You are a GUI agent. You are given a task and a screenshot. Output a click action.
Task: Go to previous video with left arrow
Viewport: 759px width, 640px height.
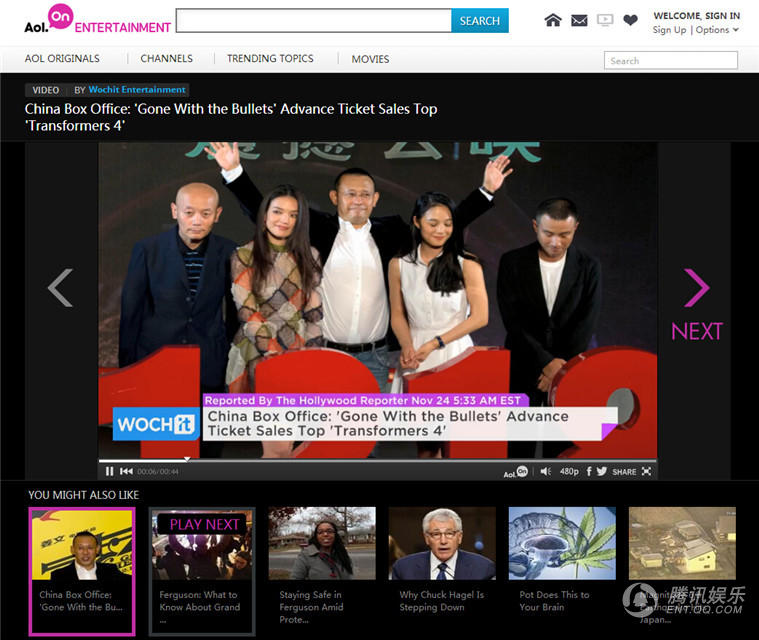[x=61, y=288]
